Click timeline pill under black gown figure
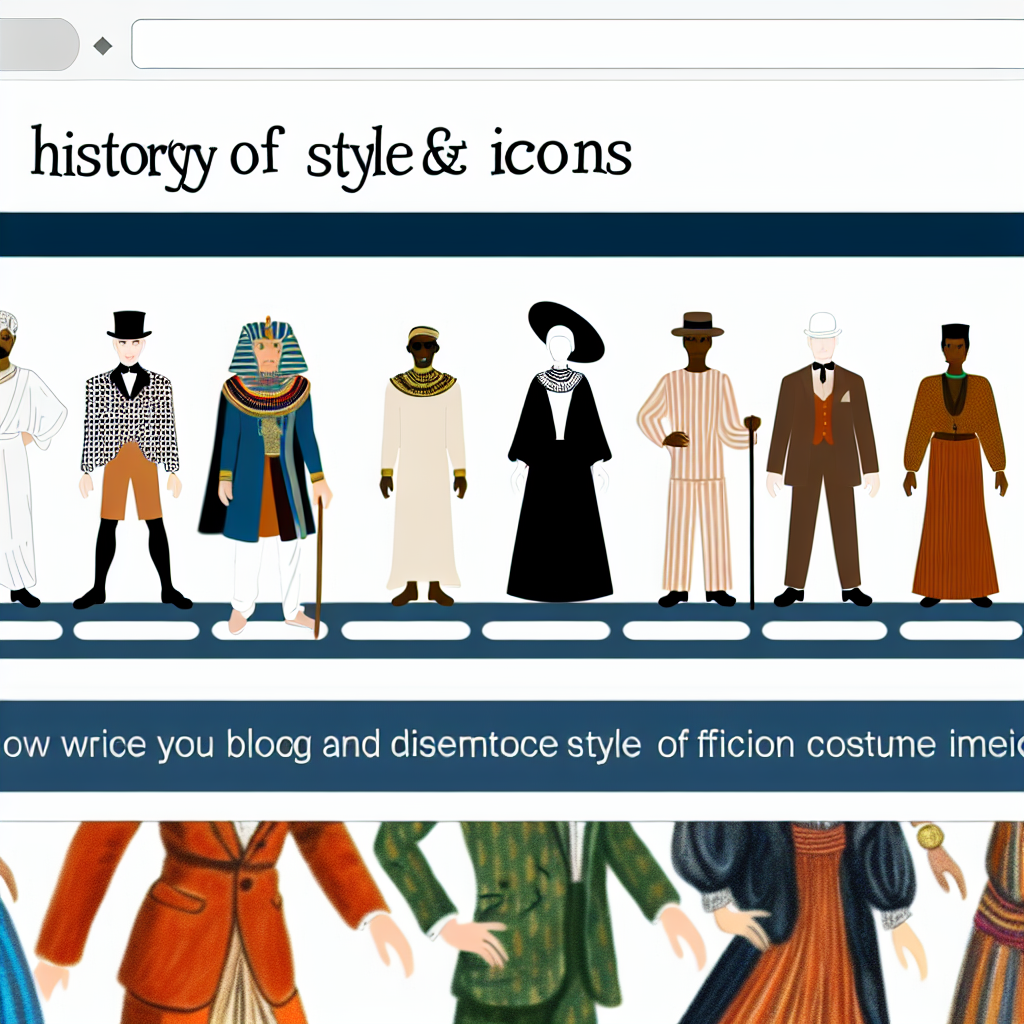This screenshot has height=1024, width=1024. pos(546,630)
